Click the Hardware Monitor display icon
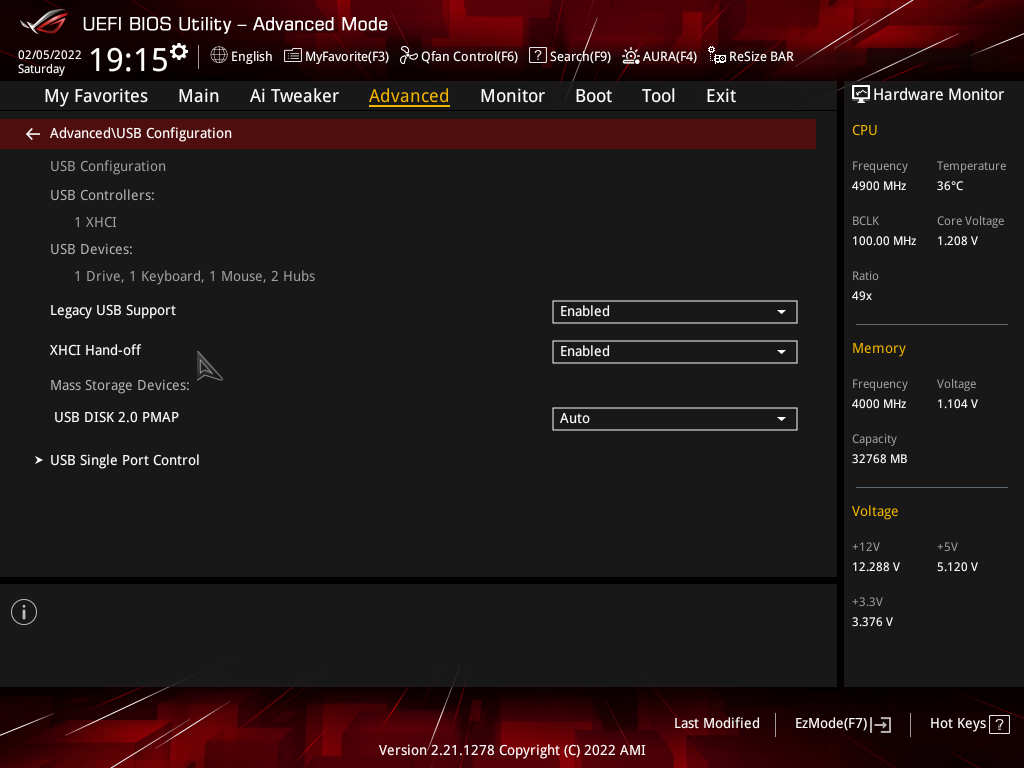Viewport: 1024px width, 768px height. (861, 95)
